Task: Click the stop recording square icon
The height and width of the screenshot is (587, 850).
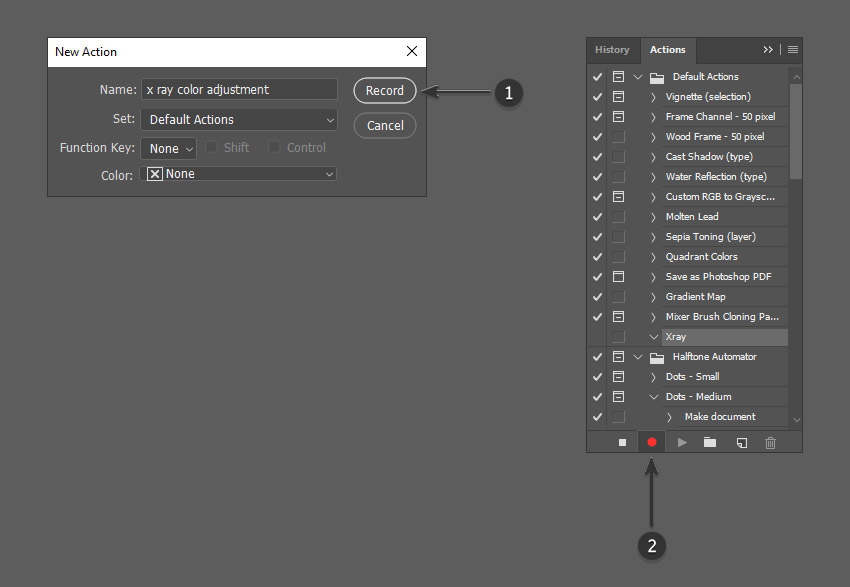Action: click(x=622, y=443)
